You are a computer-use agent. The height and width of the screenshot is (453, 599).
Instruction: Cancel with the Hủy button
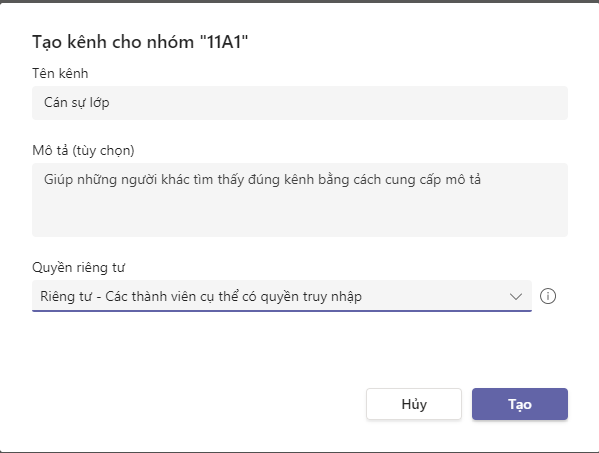(x=414, y=404)
